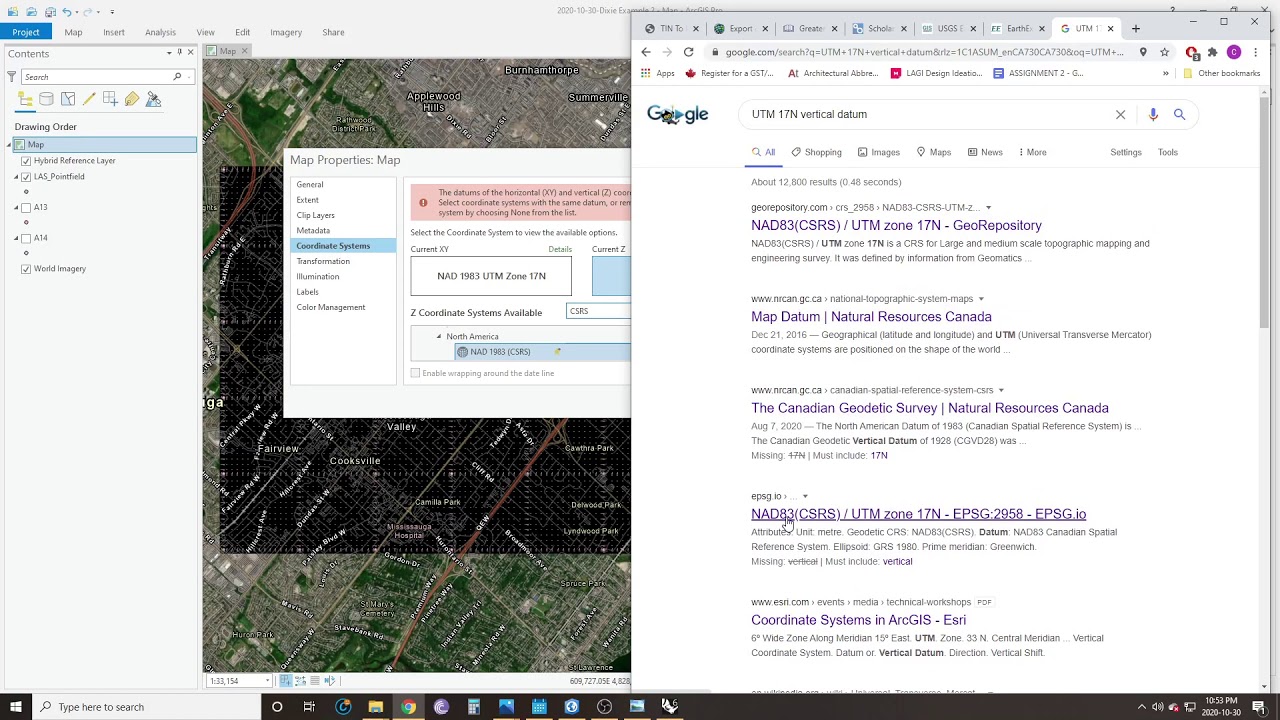Start voice search with microphone icon
This screenshot has width=1280, height=720.
(1153, 115)
